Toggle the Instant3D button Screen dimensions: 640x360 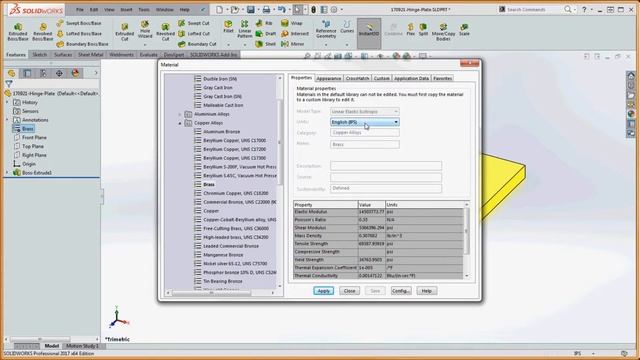[x=369, y=32]
